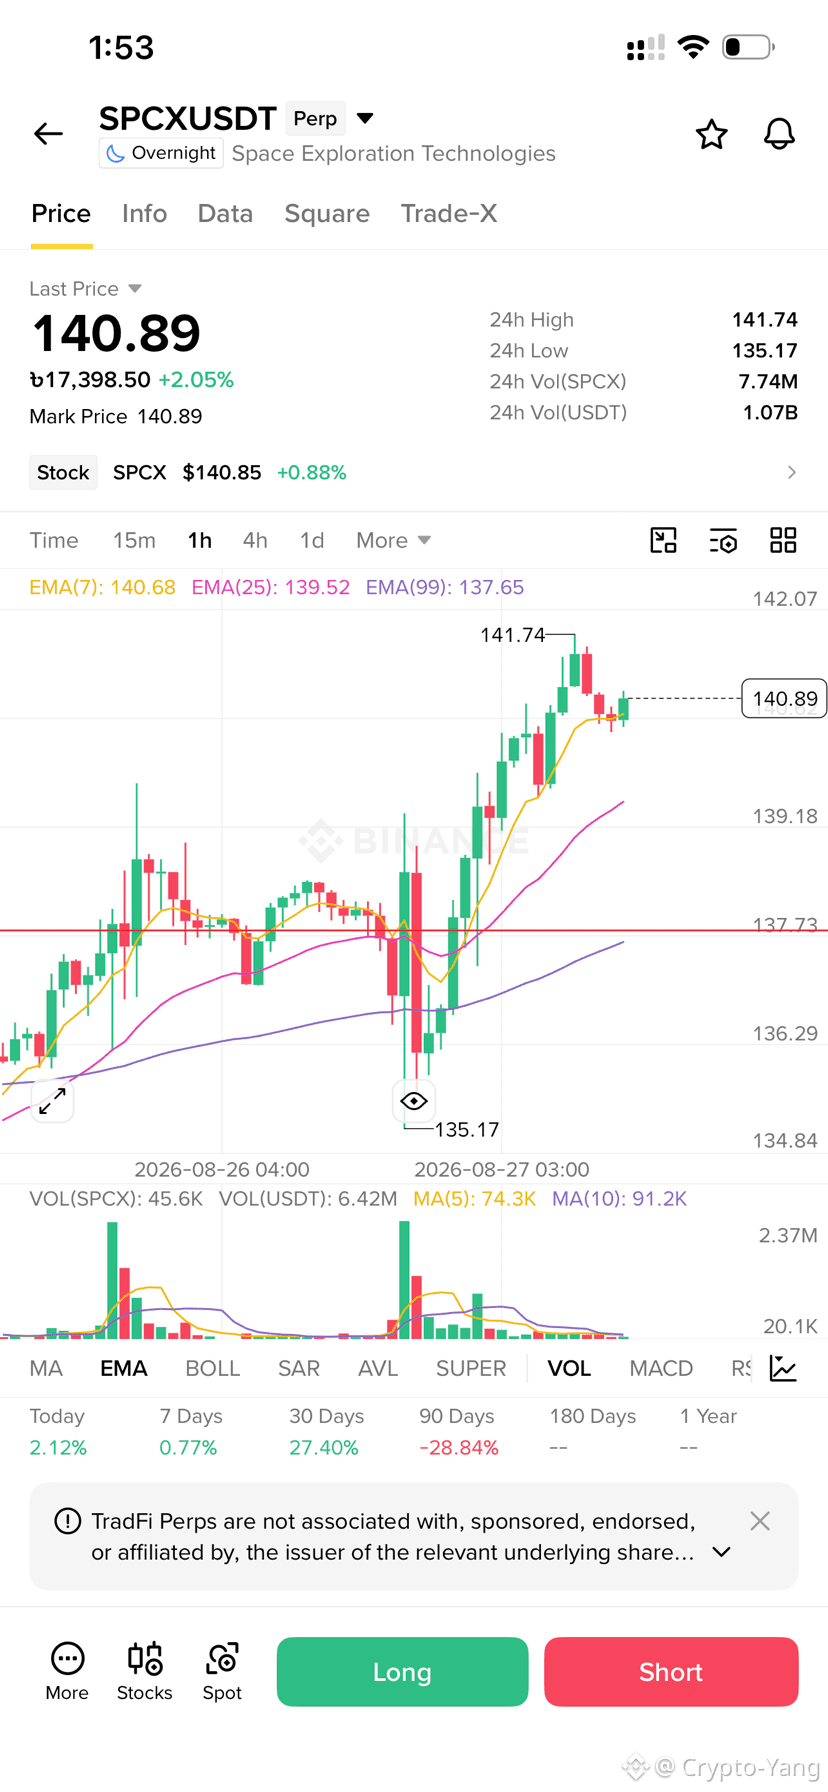The image size is (828, 1792).
Task: Tap the 24h High value 141.74
Action: point(765,320)
